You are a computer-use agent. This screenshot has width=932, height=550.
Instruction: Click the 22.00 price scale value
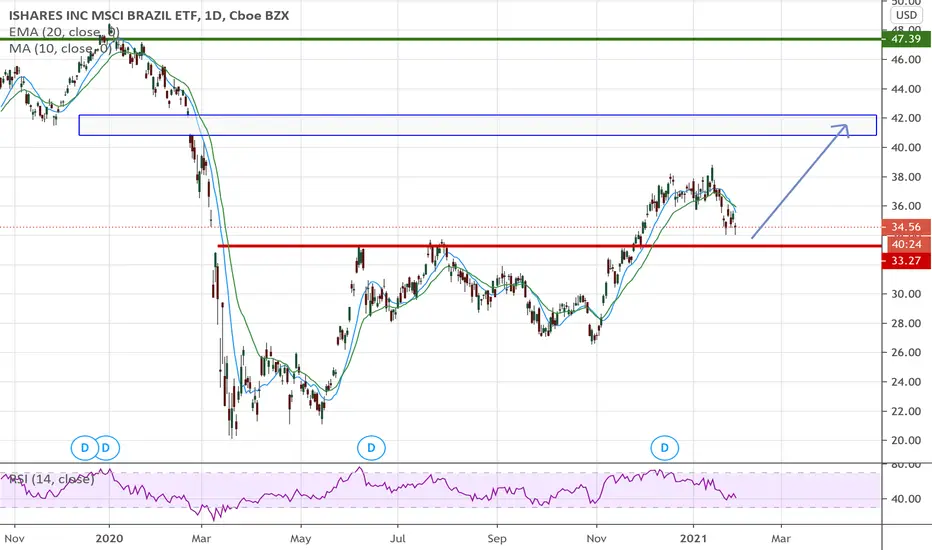(x=906, y=411)
